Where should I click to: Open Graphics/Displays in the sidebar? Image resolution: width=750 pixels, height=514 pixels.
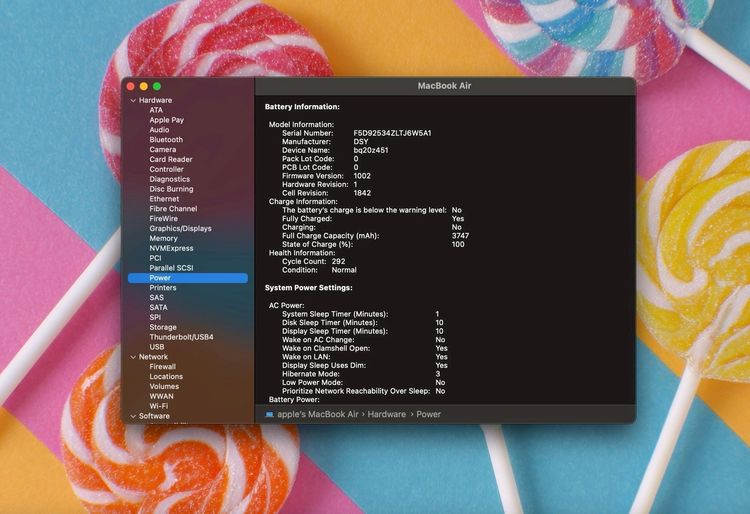tap(180, 229)
